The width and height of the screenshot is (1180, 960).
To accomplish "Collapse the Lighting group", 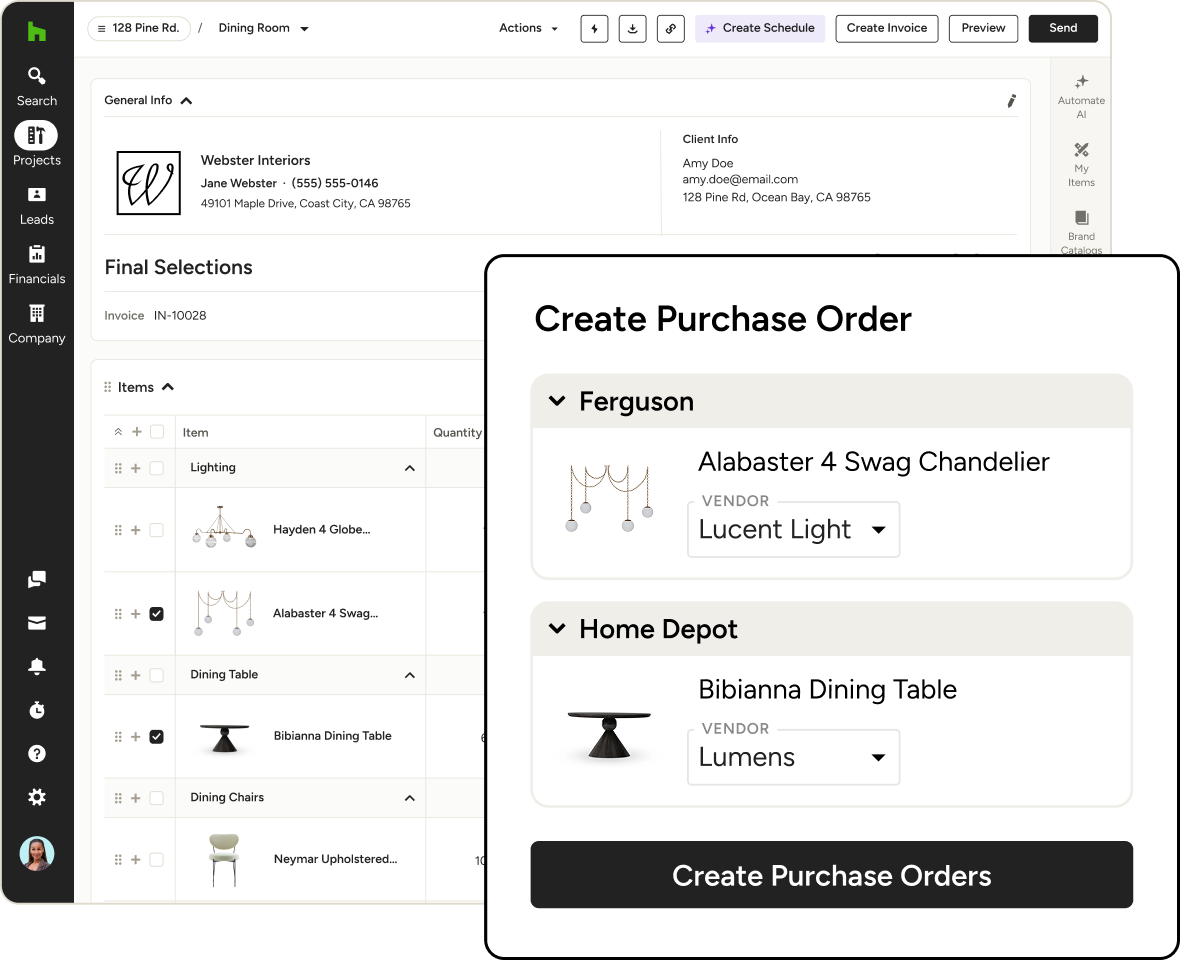I will point(409,468).
